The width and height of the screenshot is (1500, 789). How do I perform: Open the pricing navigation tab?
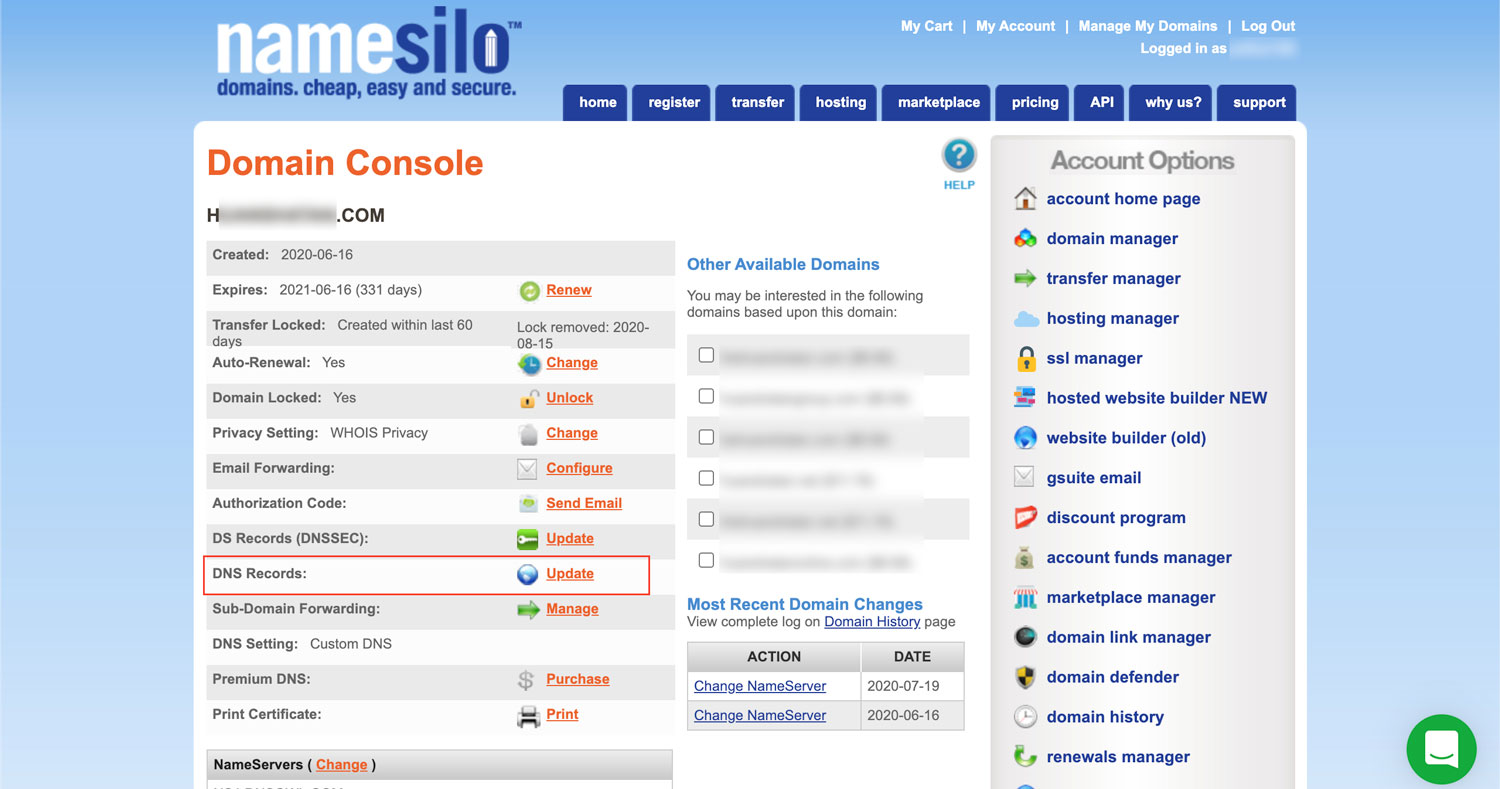point(1034,102)
